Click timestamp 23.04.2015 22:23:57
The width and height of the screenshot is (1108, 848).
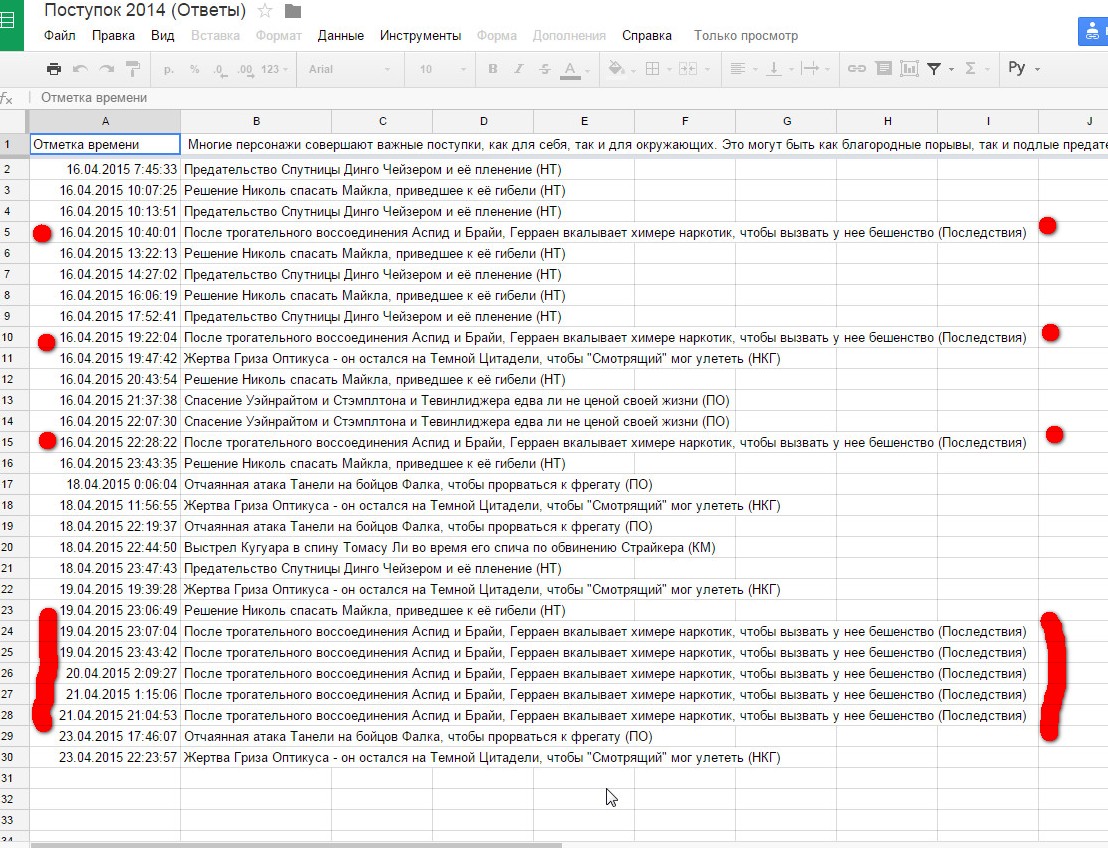pos(118,758)
